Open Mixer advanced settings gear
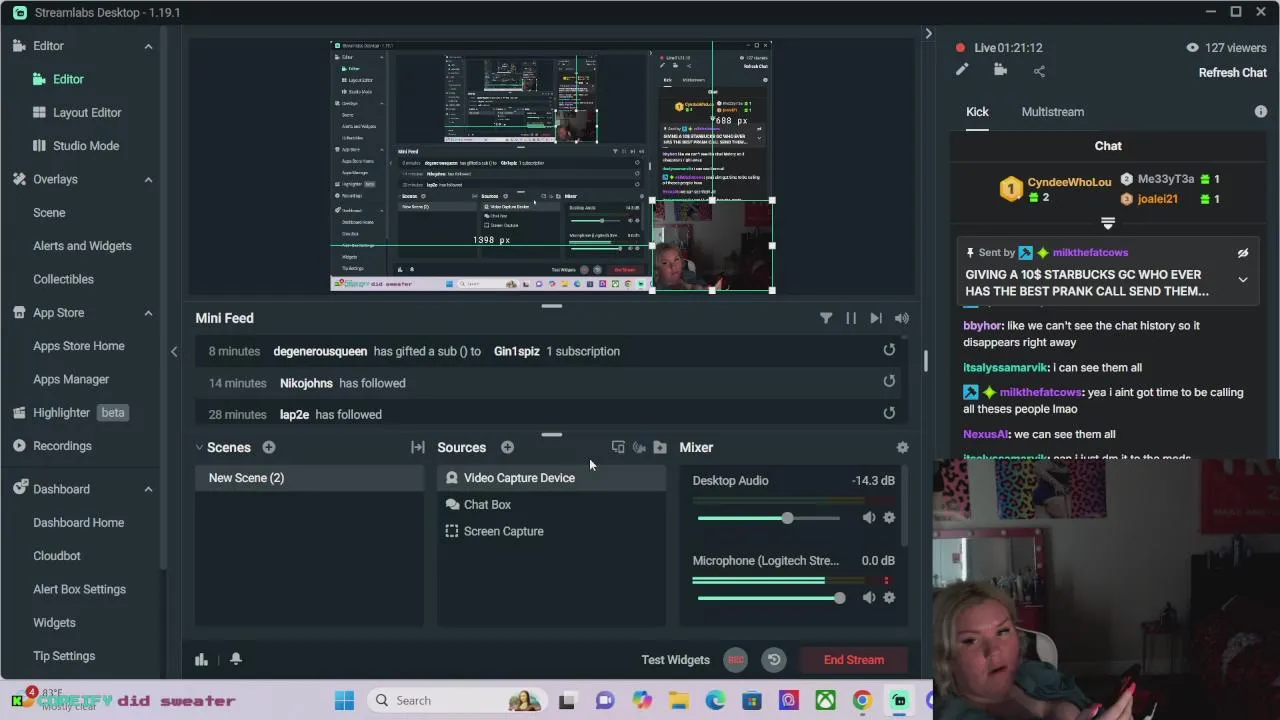Image resolution: width=1280 pixels, height=720 pixels. [902, 448]
